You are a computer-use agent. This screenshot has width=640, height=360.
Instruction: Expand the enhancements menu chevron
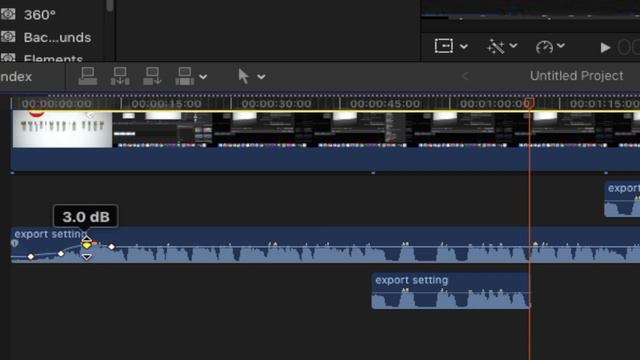(x=513, y=46)
